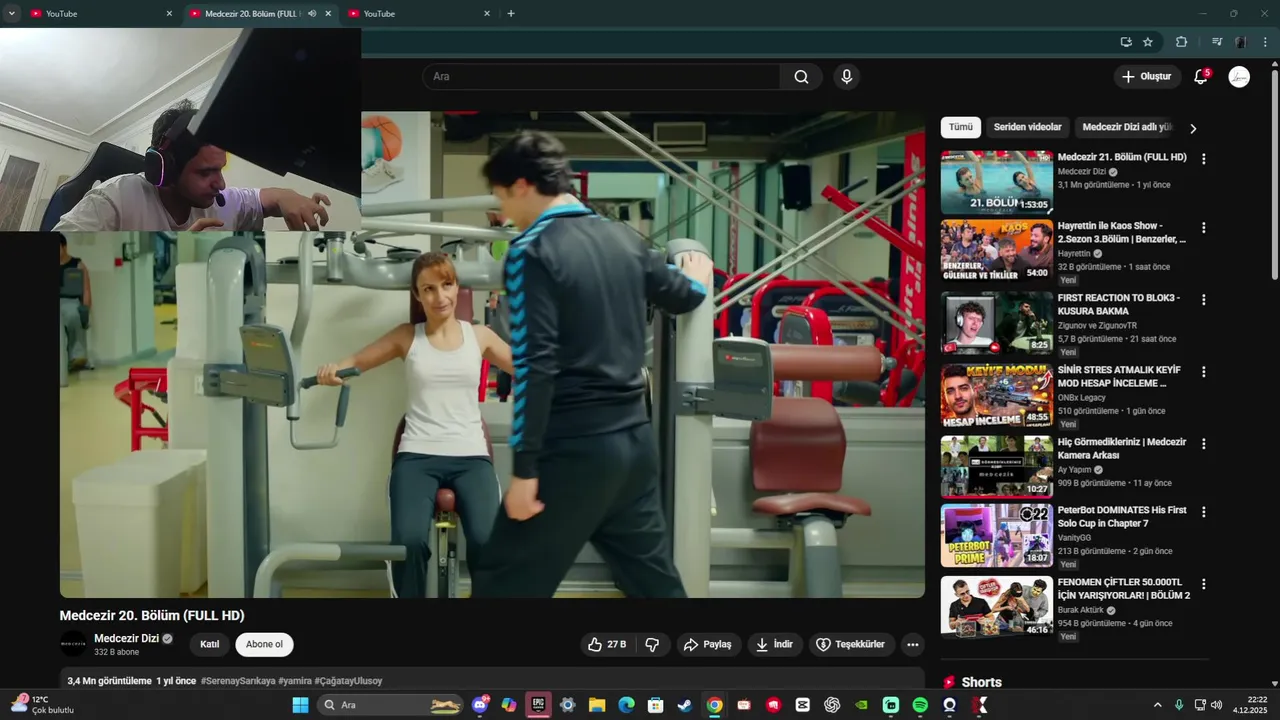Open options for Hiç Görmedikleriniz Medcezir video

[1203, 443]
